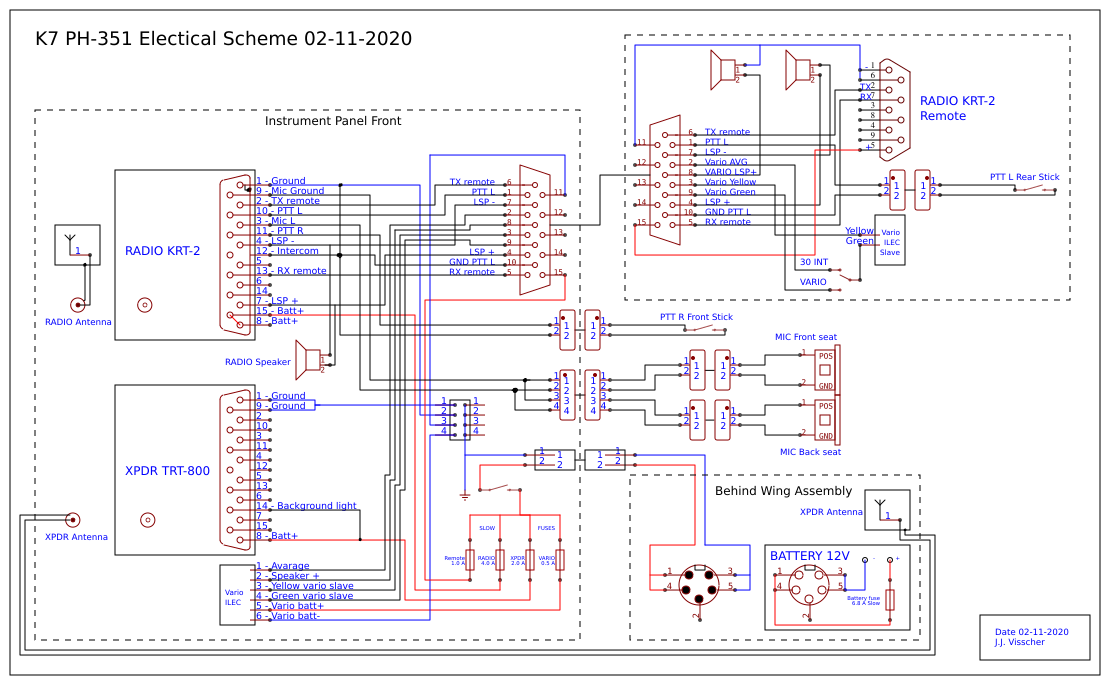The width and height of the screenshot is (1110, 685).
Task: Click the RADIO KRT-2 Remote label
Action: pos(957,108)
